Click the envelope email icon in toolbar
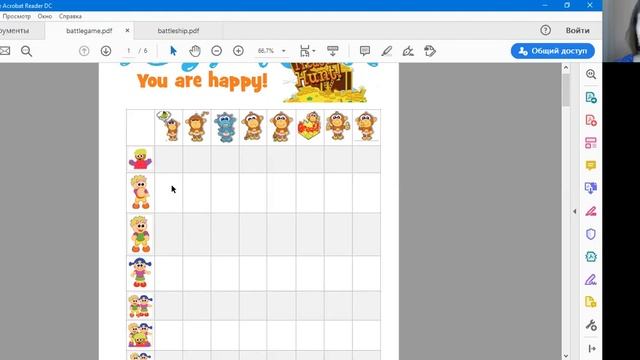Screen dimensions: 640x360 coord(4,51)
